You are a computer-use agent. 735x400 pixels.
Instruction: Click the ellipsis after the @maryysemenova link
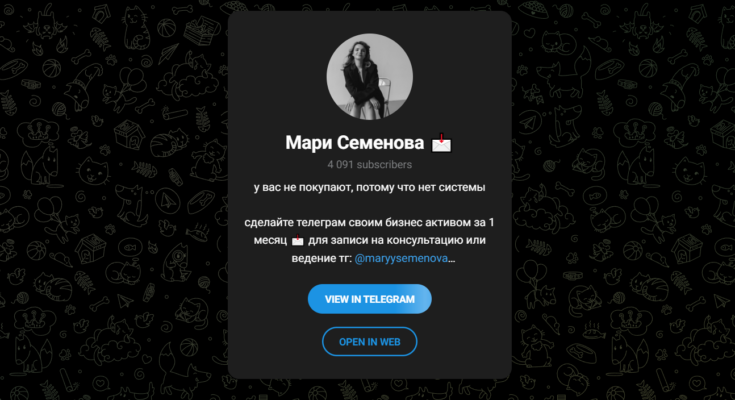coord(451,258)
